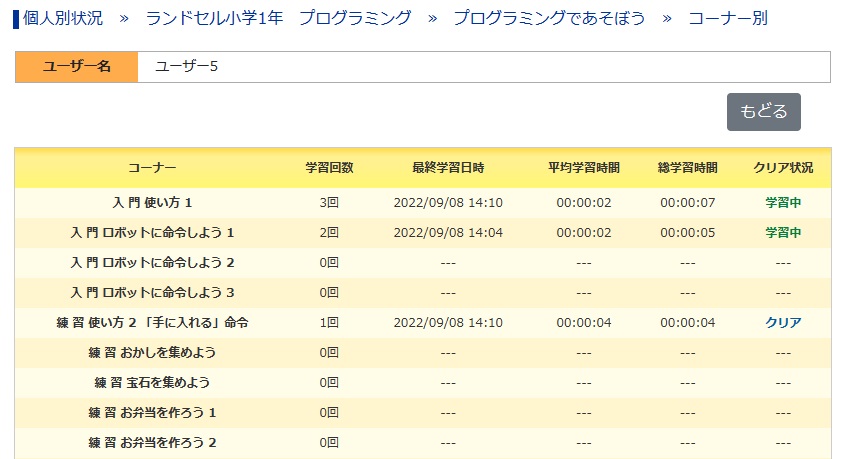Click the もどる back button
Viewport: 848px width, 459px height.
coord(763,112)
